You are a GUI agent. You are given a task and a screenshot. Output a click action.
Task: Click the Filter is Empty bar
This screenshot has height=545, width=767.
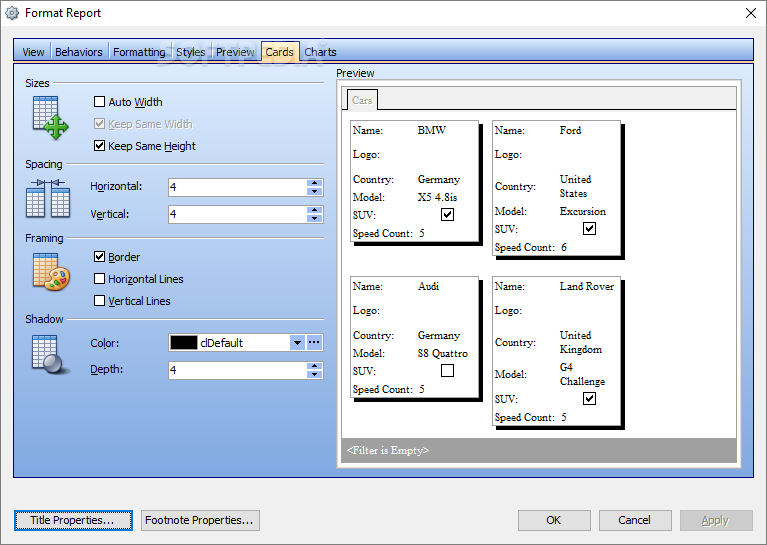tap(539, 450)
